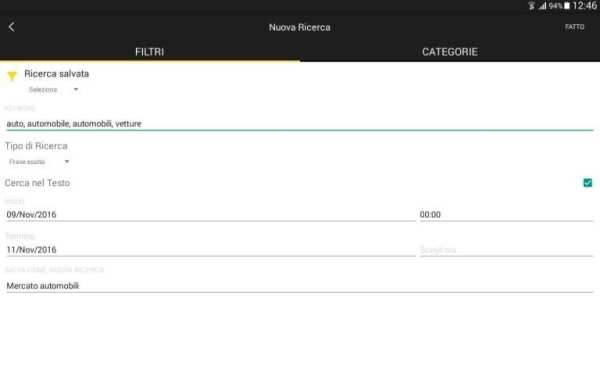
Task: Tap FATTO to finish the search
Action: (574, 27)
